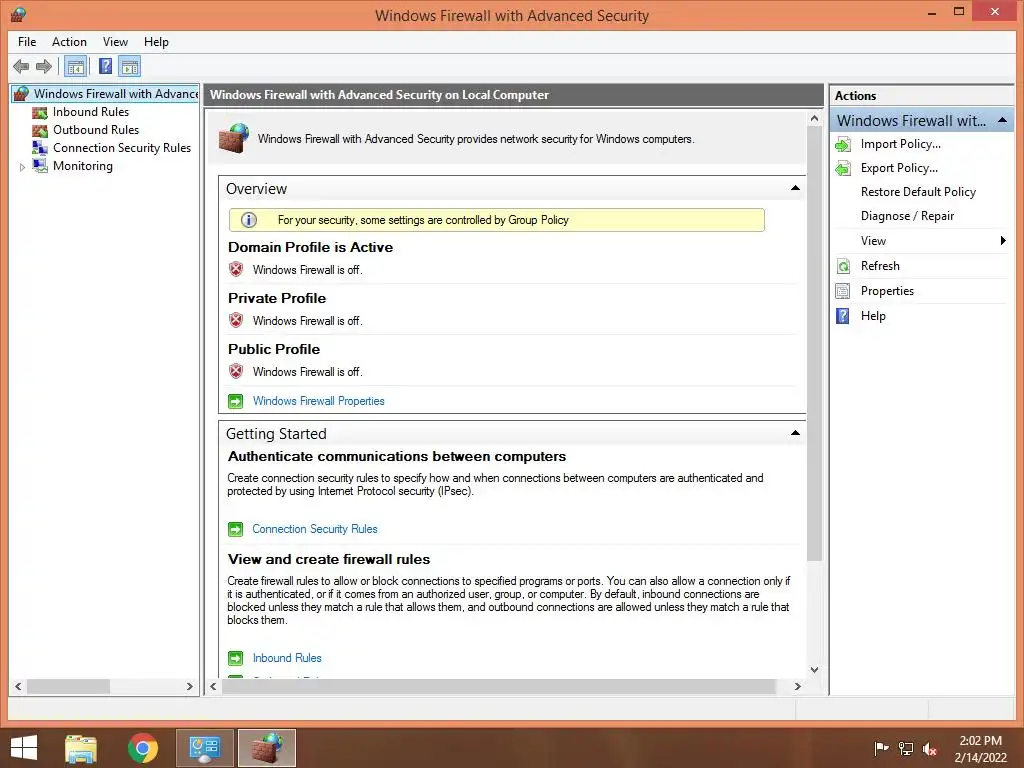This screenshot has width=1024, height=768.
Task: Open Outbound Rules in the console tree
Action: point(96,129)
